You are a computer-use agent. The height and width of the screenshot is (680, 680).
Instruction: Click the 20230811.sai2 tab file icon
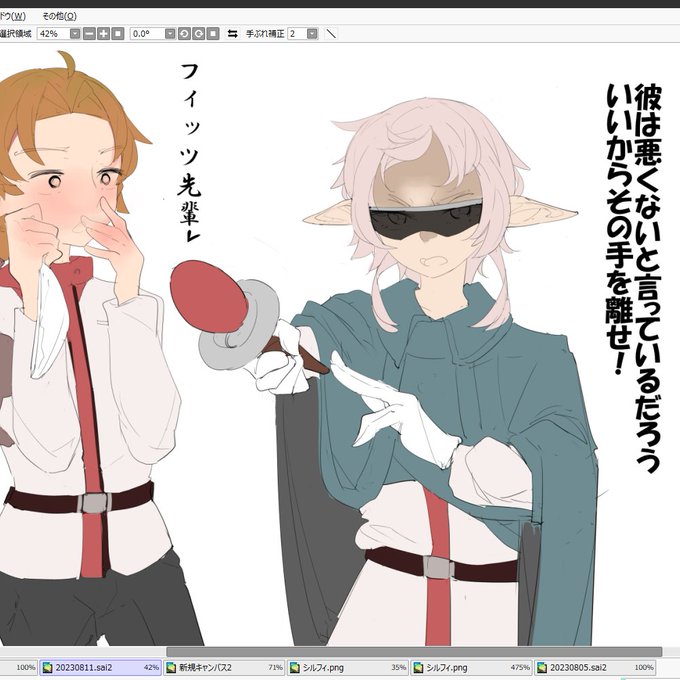[x=47, y=667]
